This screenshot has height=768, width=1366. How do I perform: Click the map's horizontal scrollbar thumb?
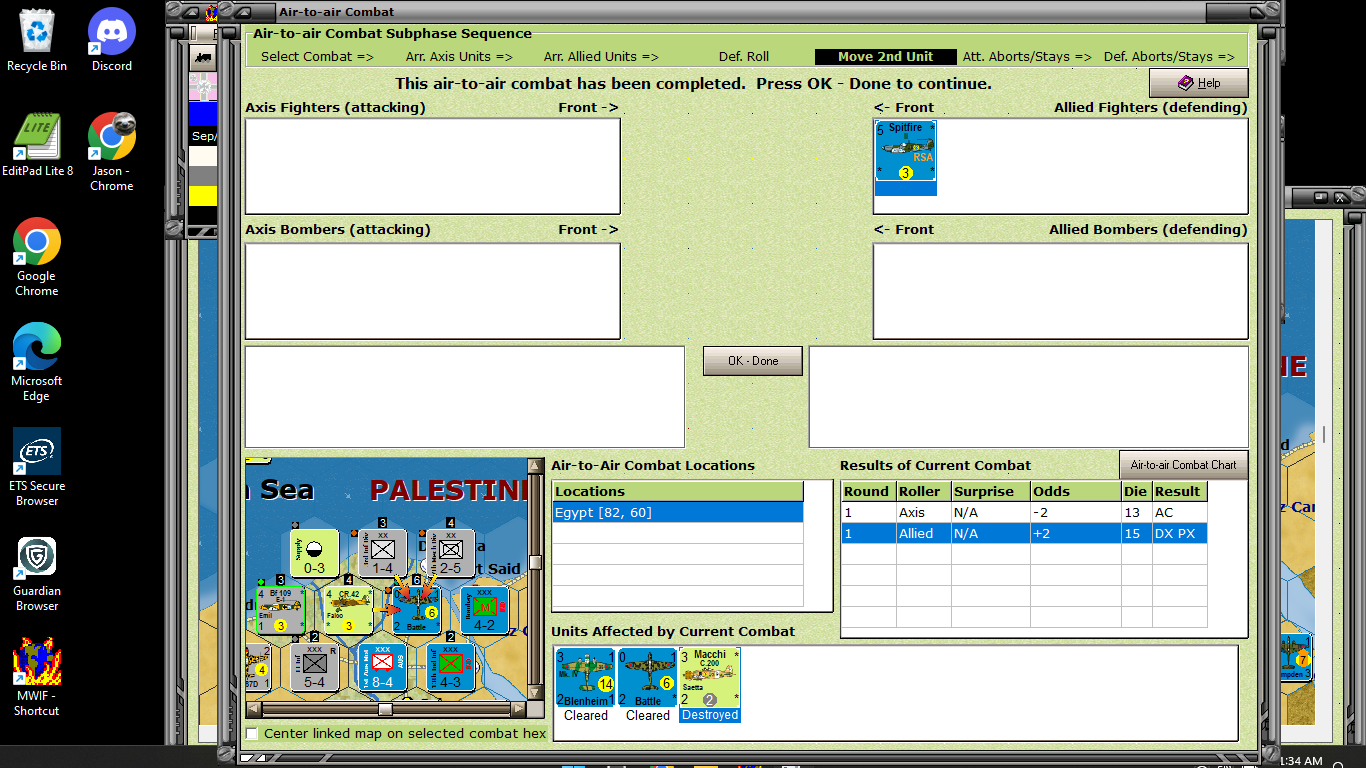tap(385, 709)
